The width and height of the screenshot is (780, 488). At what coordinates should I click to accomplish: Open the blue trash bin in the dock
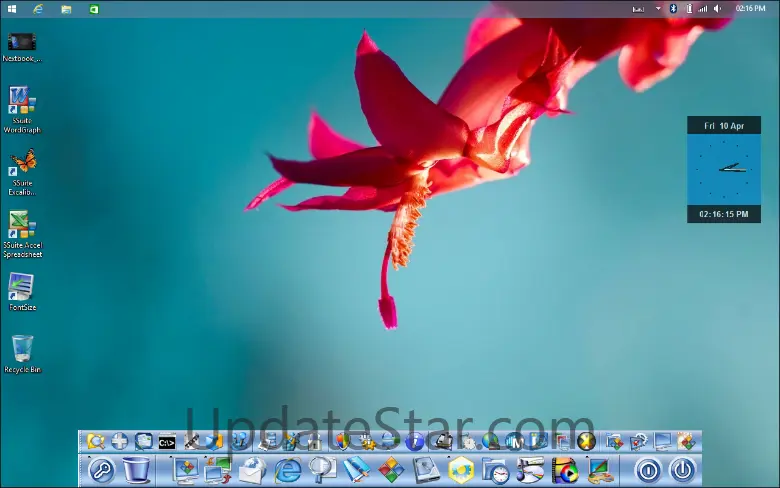[x=136, y=470]
